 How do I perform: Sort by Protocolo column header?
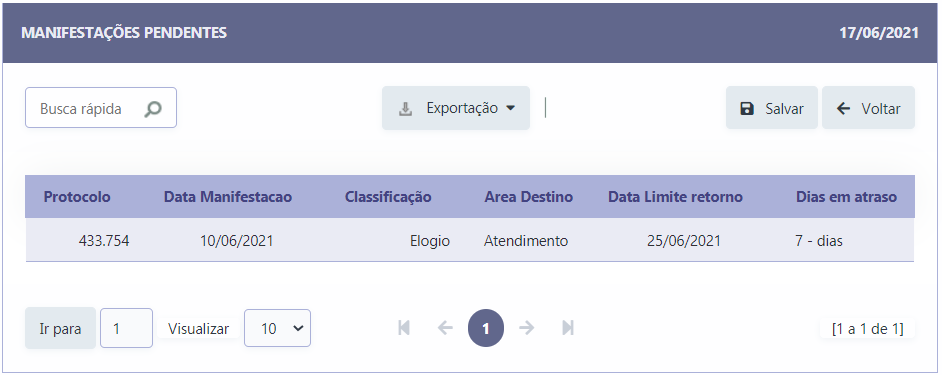pos(77,197)
